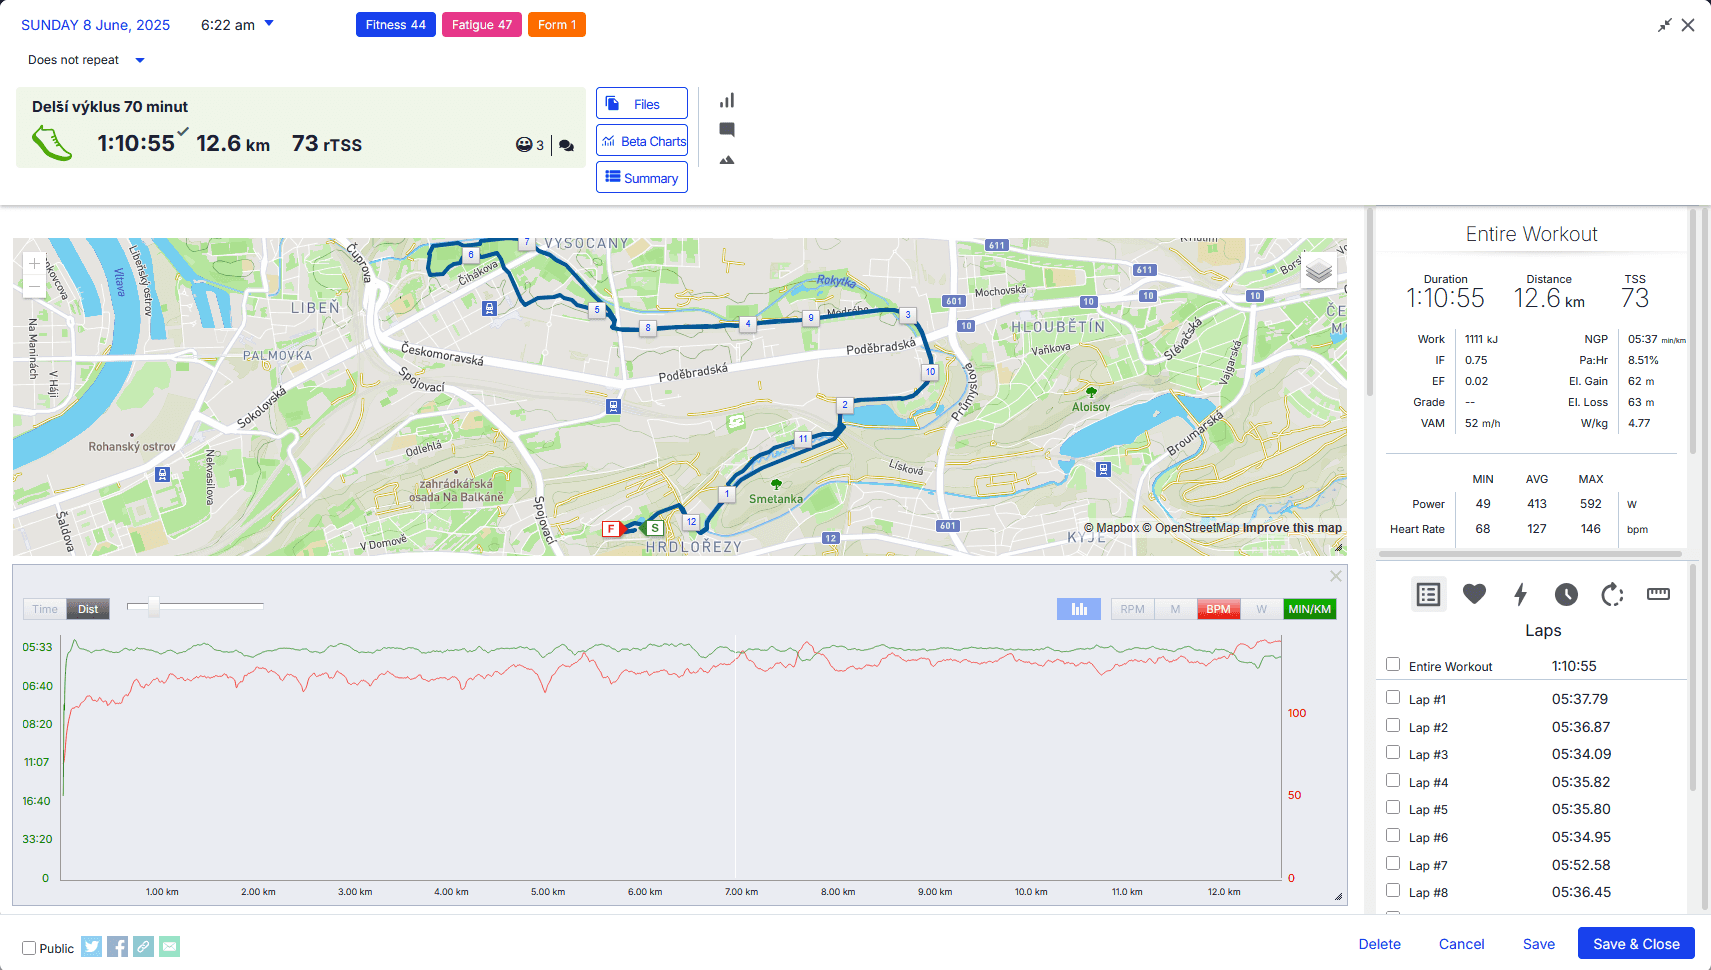Click the Form 1 badge
The width and height of the screenshot is (1711, 970).
(x=557, y=25)
